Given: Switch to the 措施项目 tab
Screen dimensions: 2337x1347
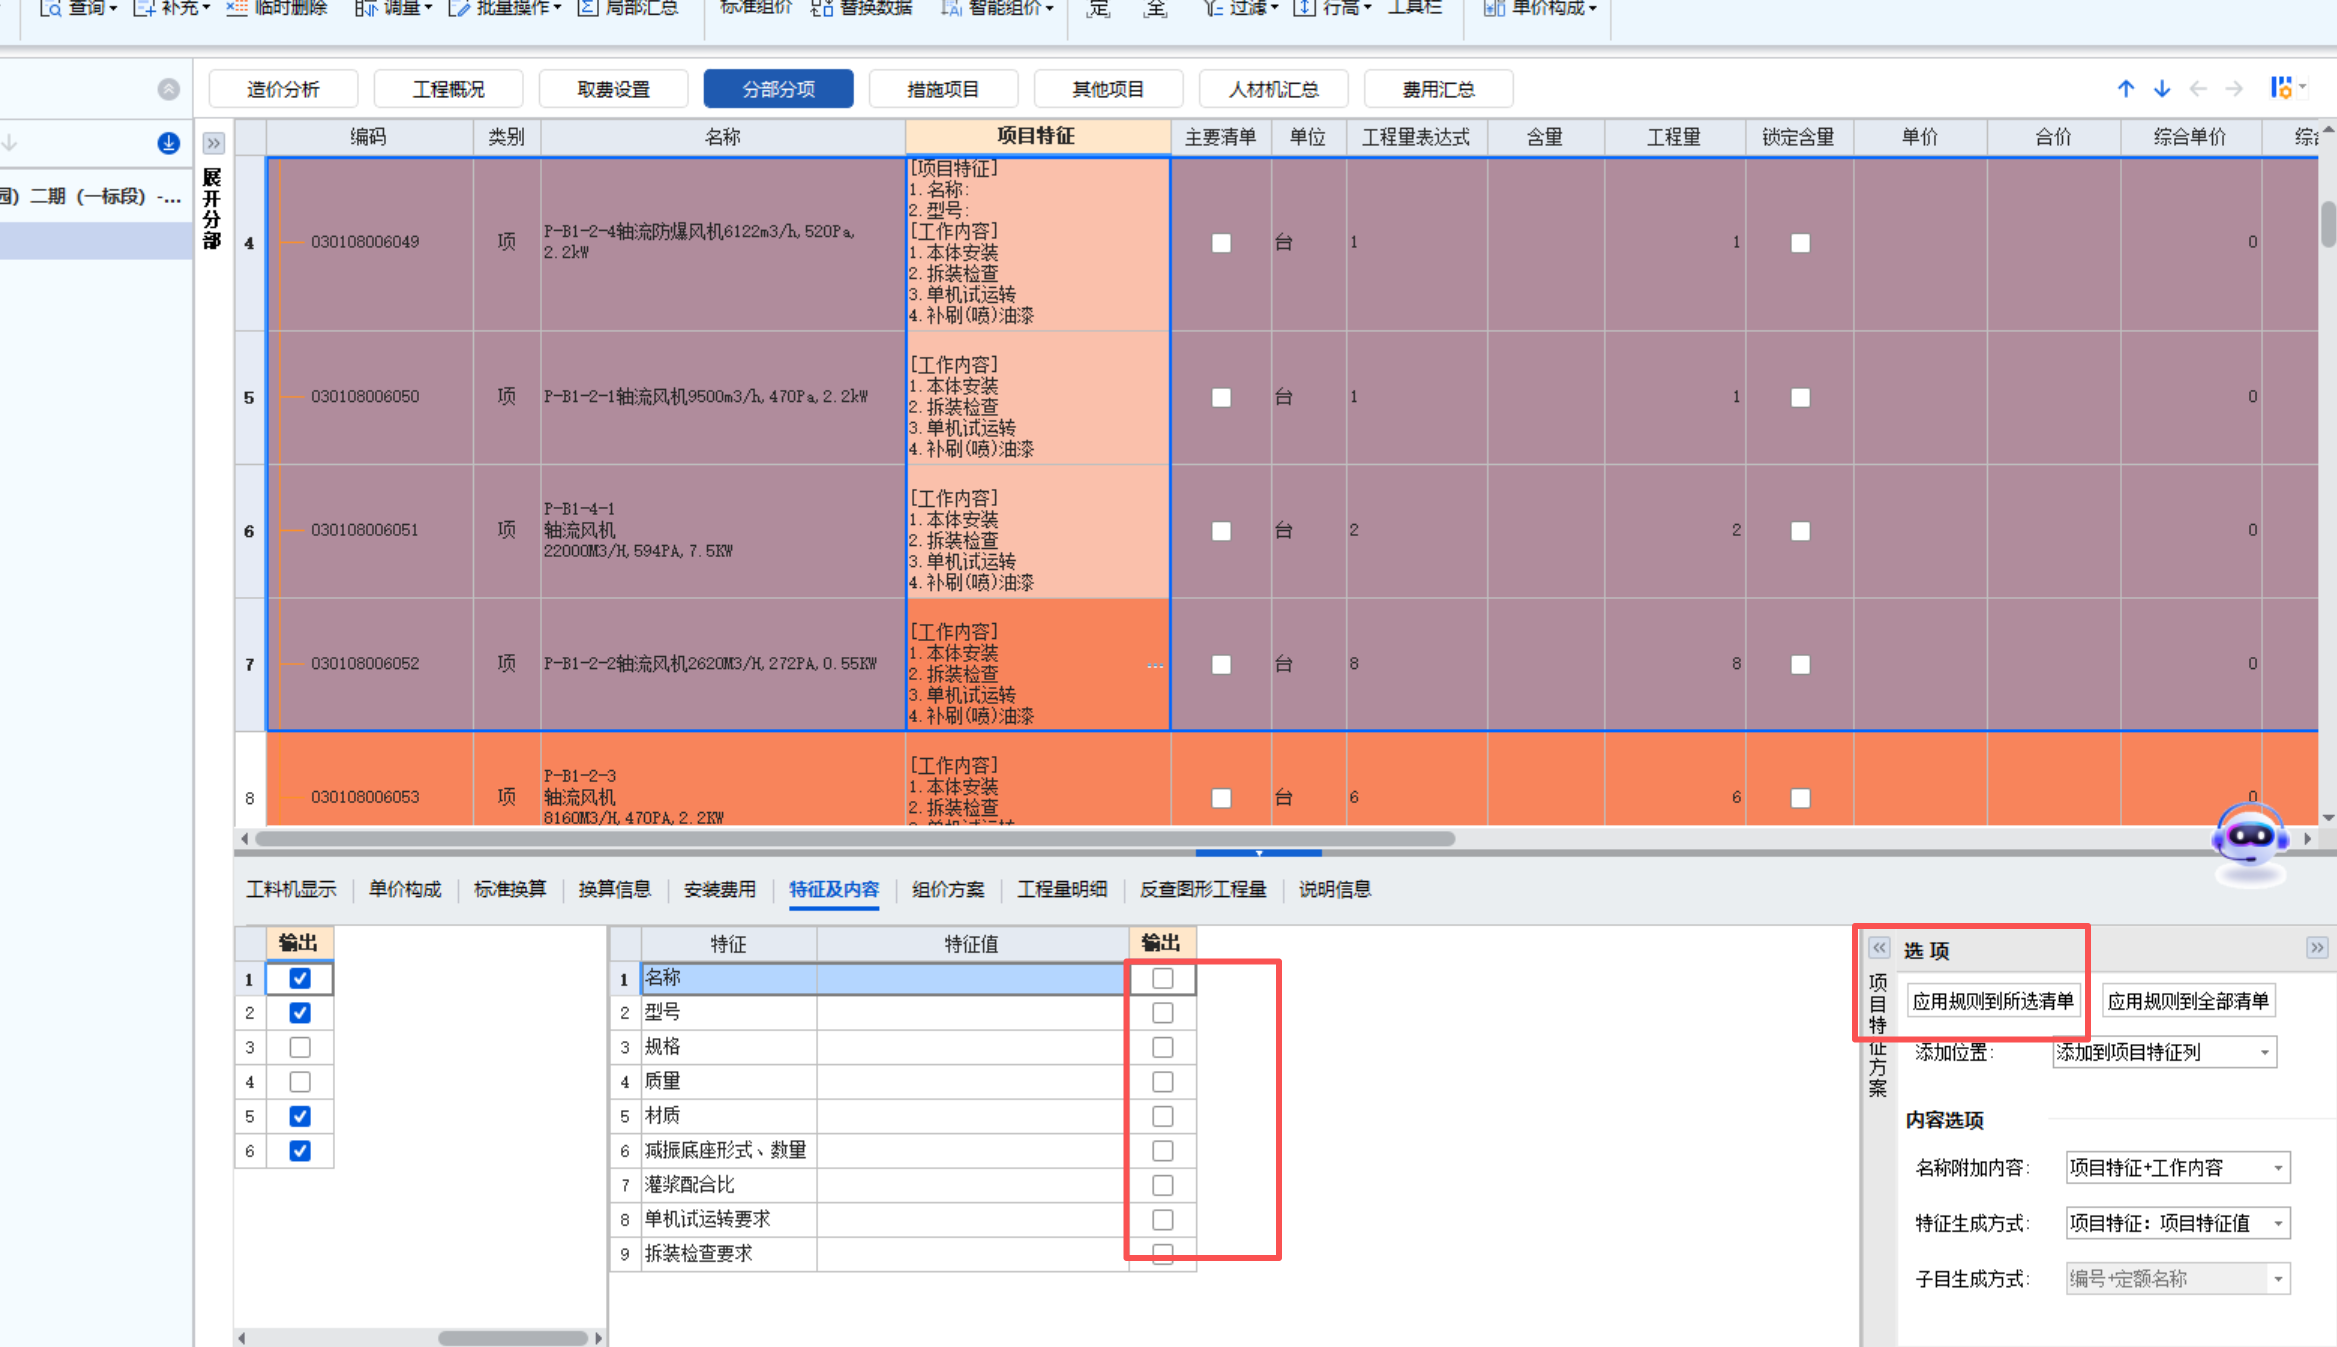Looking at the screenshot, I should click(943, 88).
